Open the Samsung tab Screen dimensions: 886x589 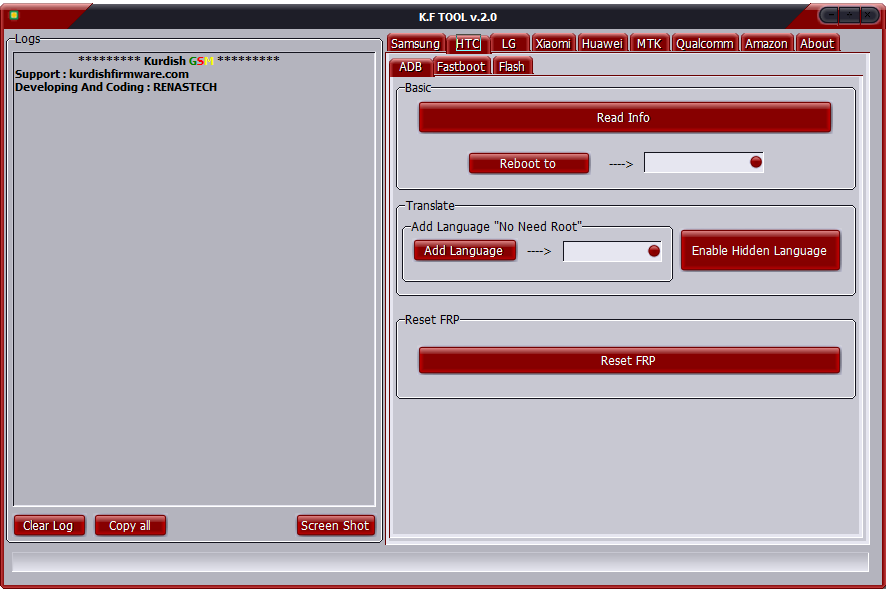415,44
